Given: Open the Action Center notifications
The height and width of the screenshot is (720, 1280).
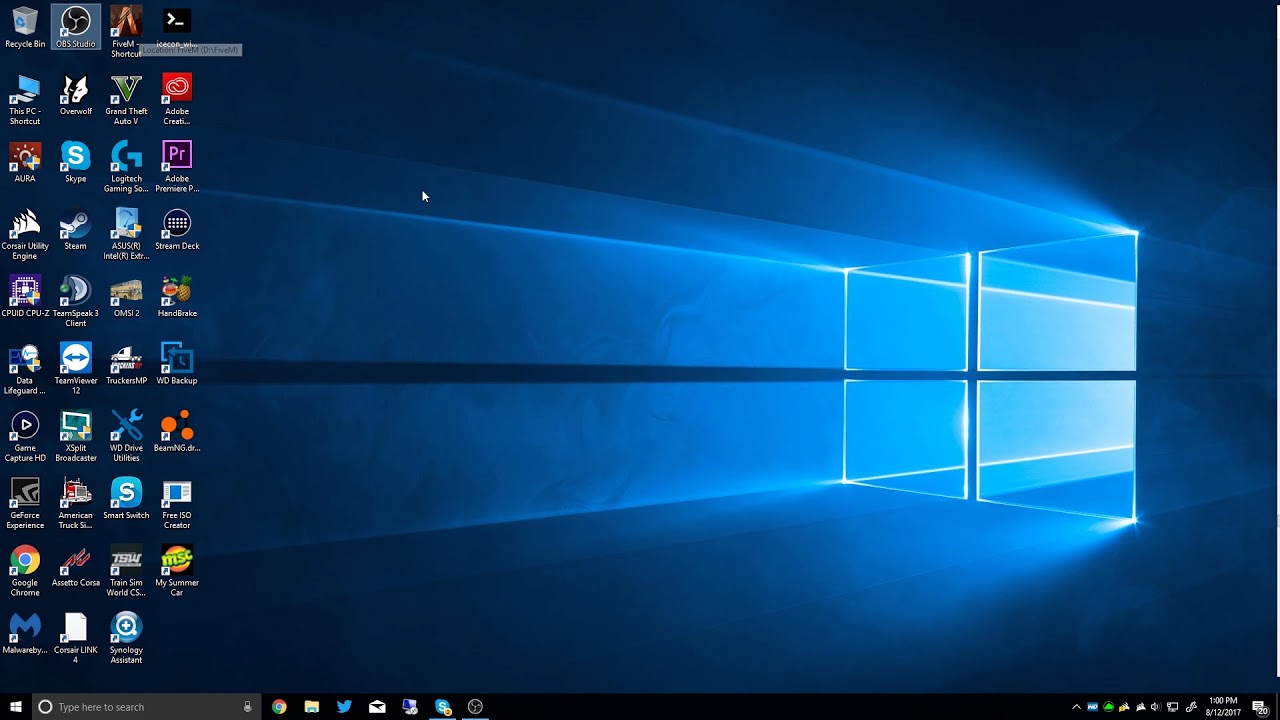Looking at the screenshot, I should pyautogui.click(x=1260, y=707).
